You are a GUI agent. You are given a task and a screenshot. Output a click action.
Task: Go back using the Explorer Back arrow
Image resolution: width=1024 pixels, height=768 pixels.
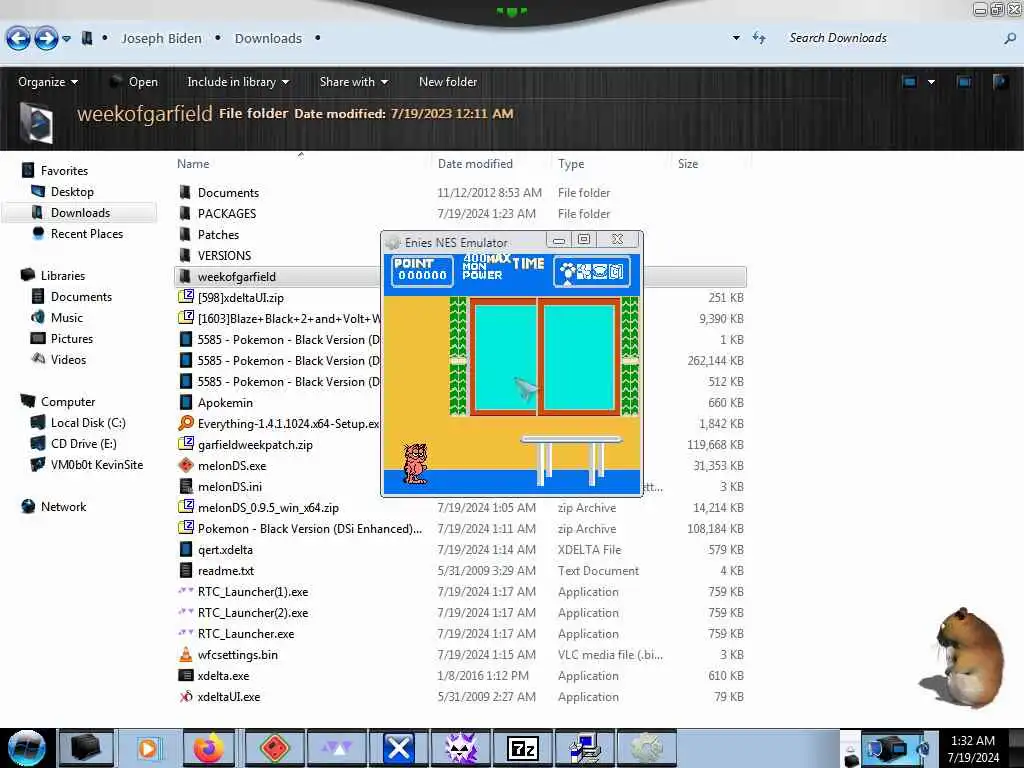(18, 39)
